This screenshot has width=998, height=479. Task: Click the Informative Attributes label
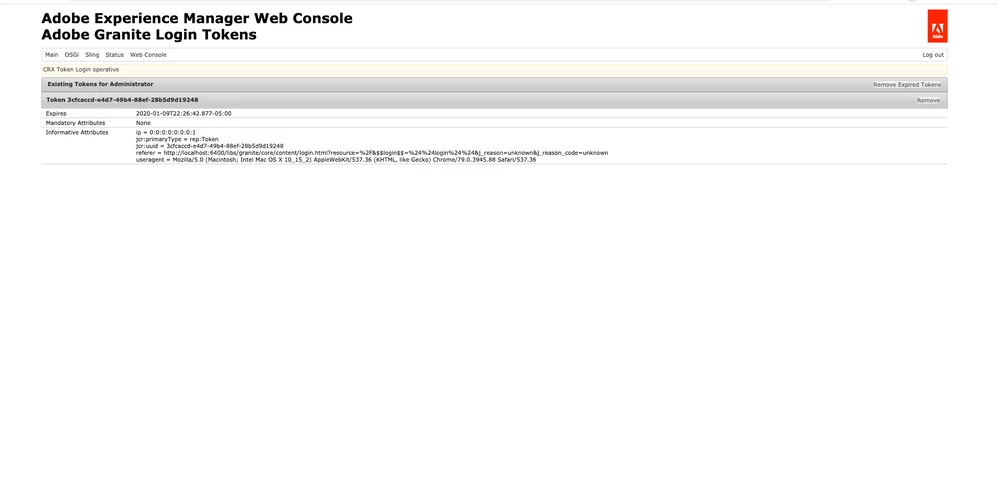[77, 132]
